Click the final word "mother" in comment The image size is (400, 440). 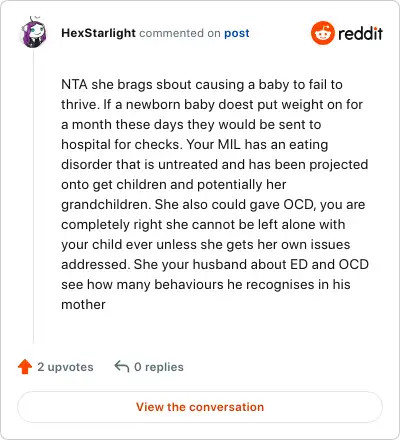pos(83,305)
